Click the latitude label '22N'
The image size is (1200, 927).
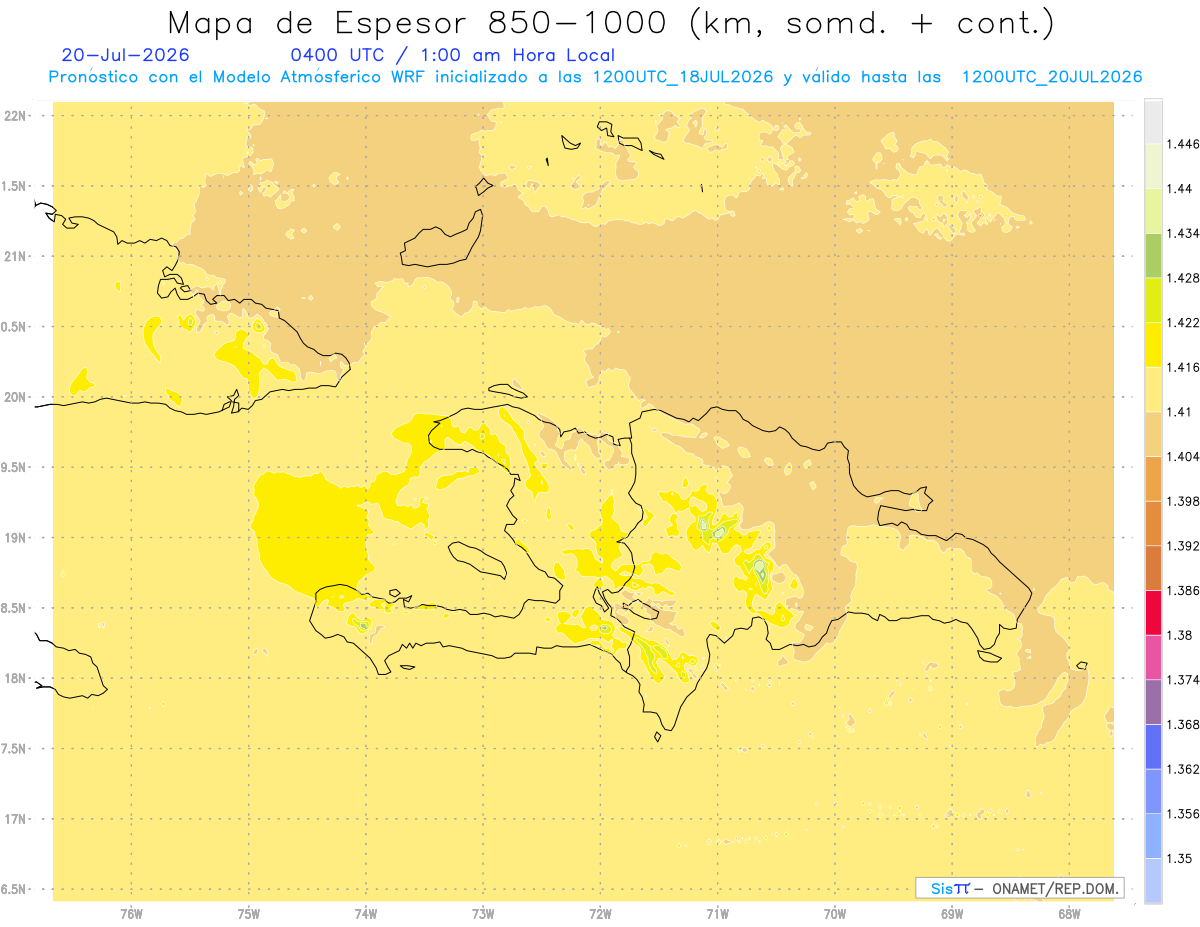click(x=15, y=115)
